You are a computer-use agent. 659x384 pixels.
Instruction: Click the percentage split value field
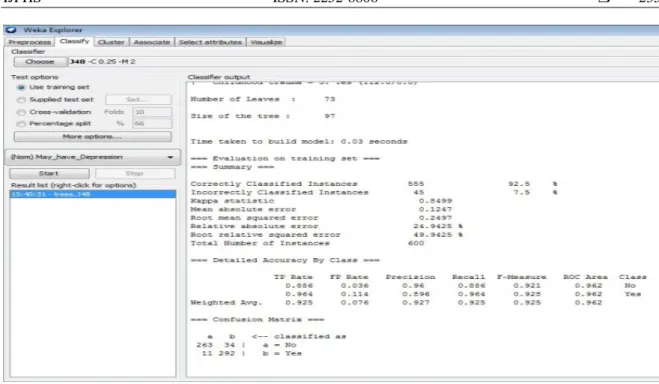coord(152,124)
